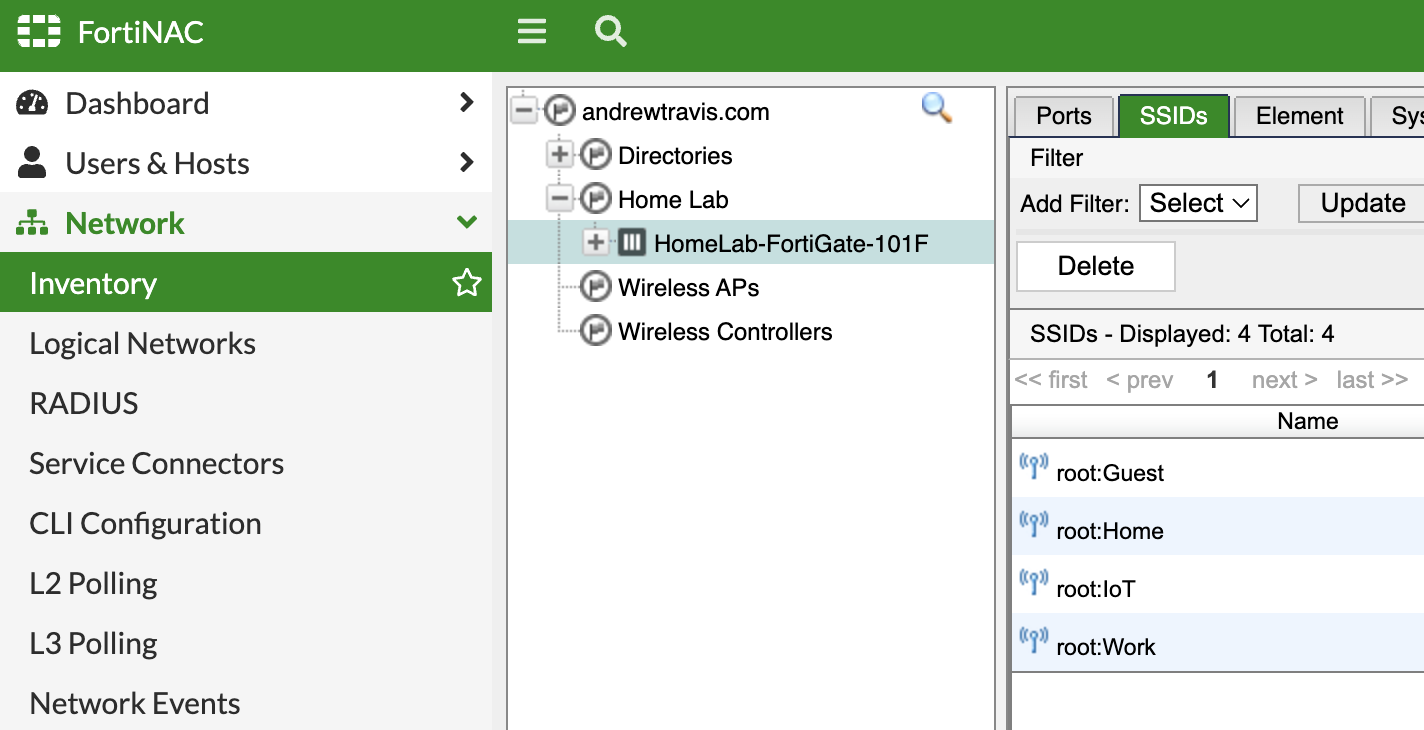Screen dimensions: 1424x730
Task: Click the Delete button
Action: (x=1096, y=266)
